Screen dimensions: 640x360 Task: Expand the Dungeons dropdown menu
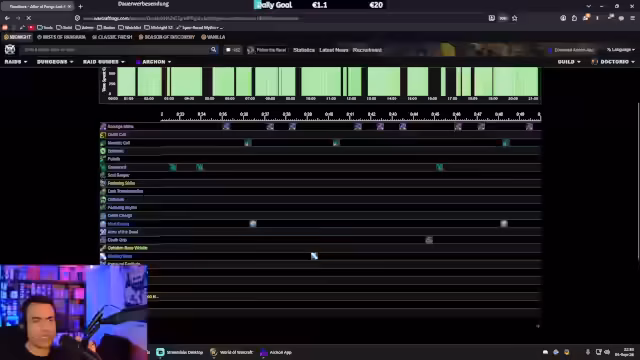point(55,62)
